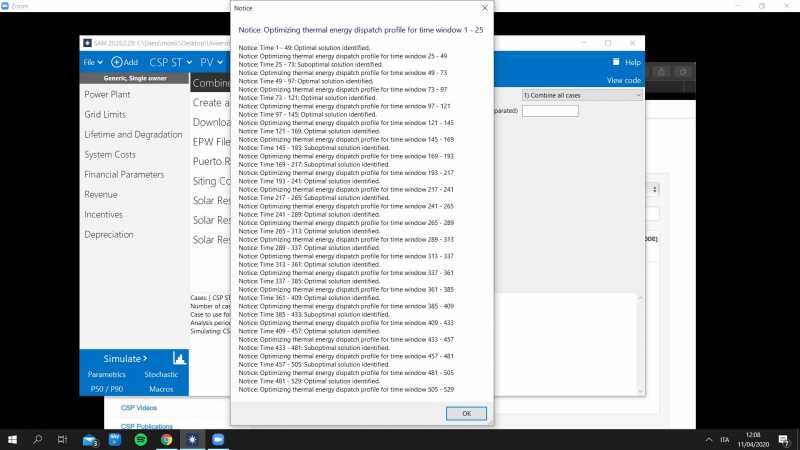The width and height of the screenshot is (800, 450).
Task: Click the View code link
Action: tap(623, 80)
